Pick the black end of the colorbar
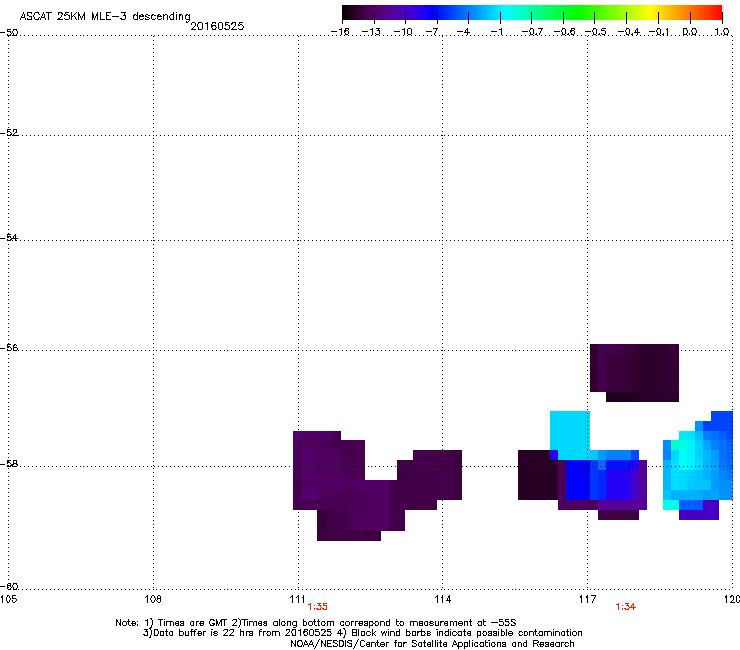This screenshot has width=740, height=650. click(352, 13)
